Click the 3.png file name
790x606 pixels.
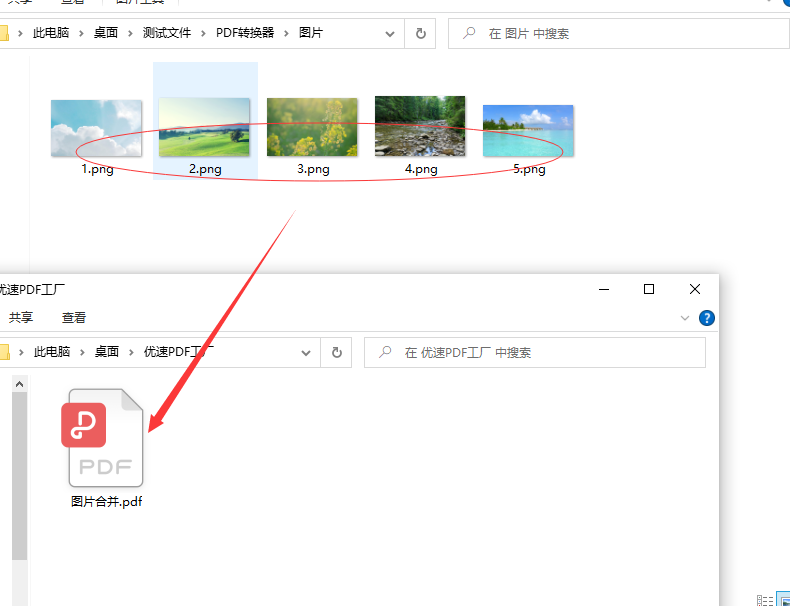tap(313, 169)
